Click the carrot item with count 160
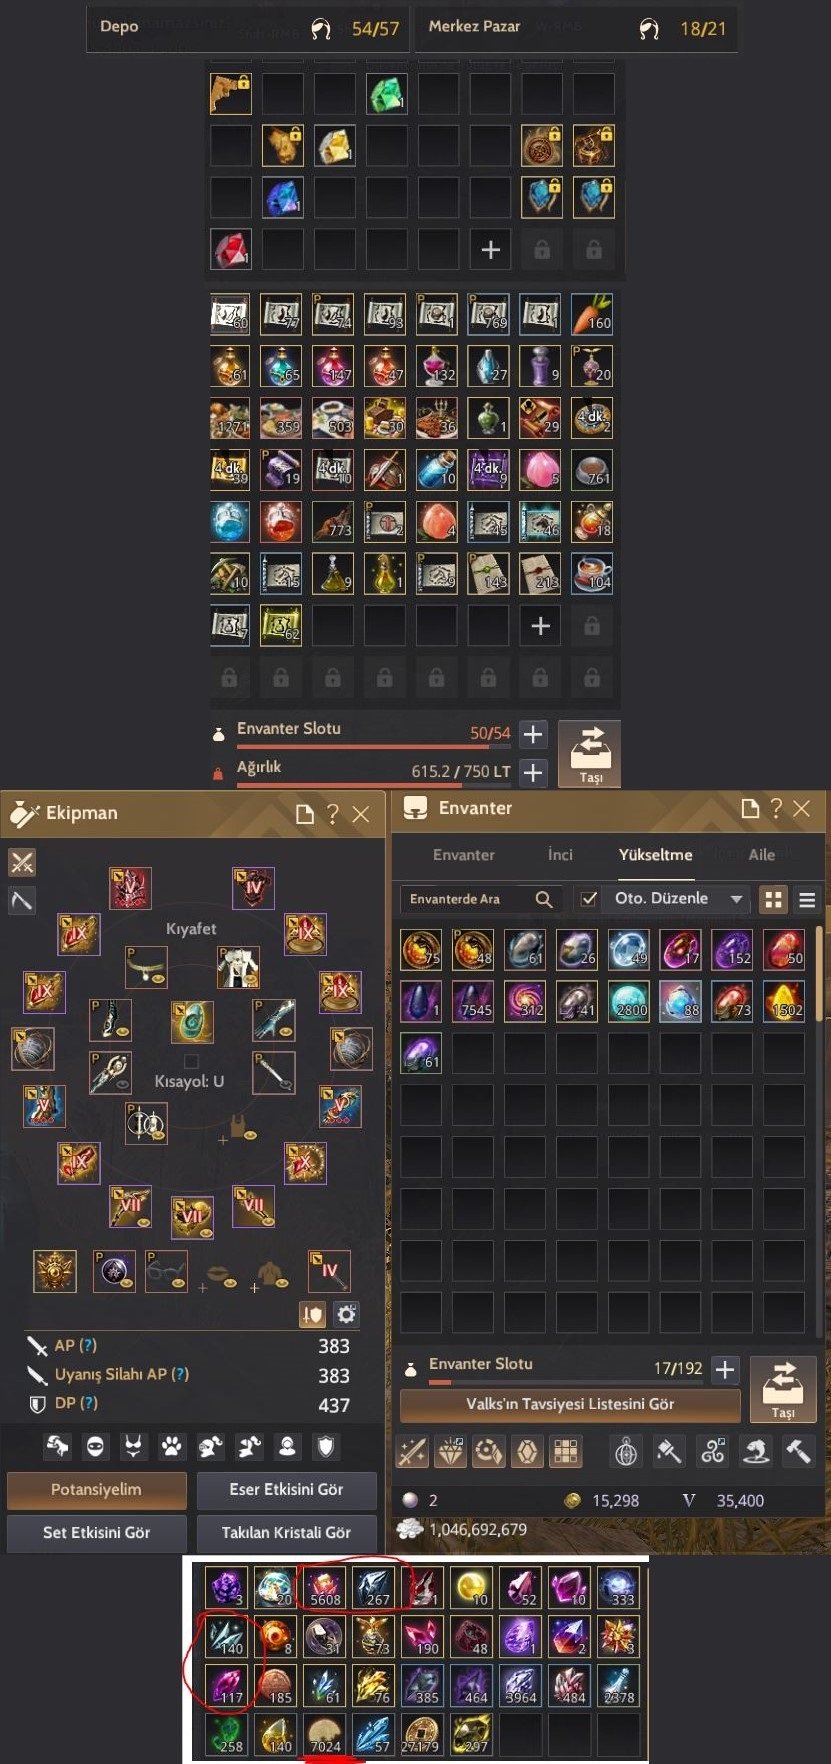Viewport: 831px width, 1764px height. click(x=592, y=313)
